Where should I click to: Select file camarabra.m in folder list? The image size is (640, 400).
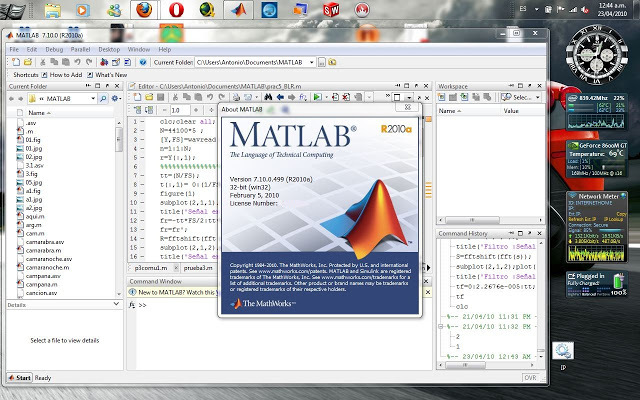pyautogui.click(x=43, y=250)
